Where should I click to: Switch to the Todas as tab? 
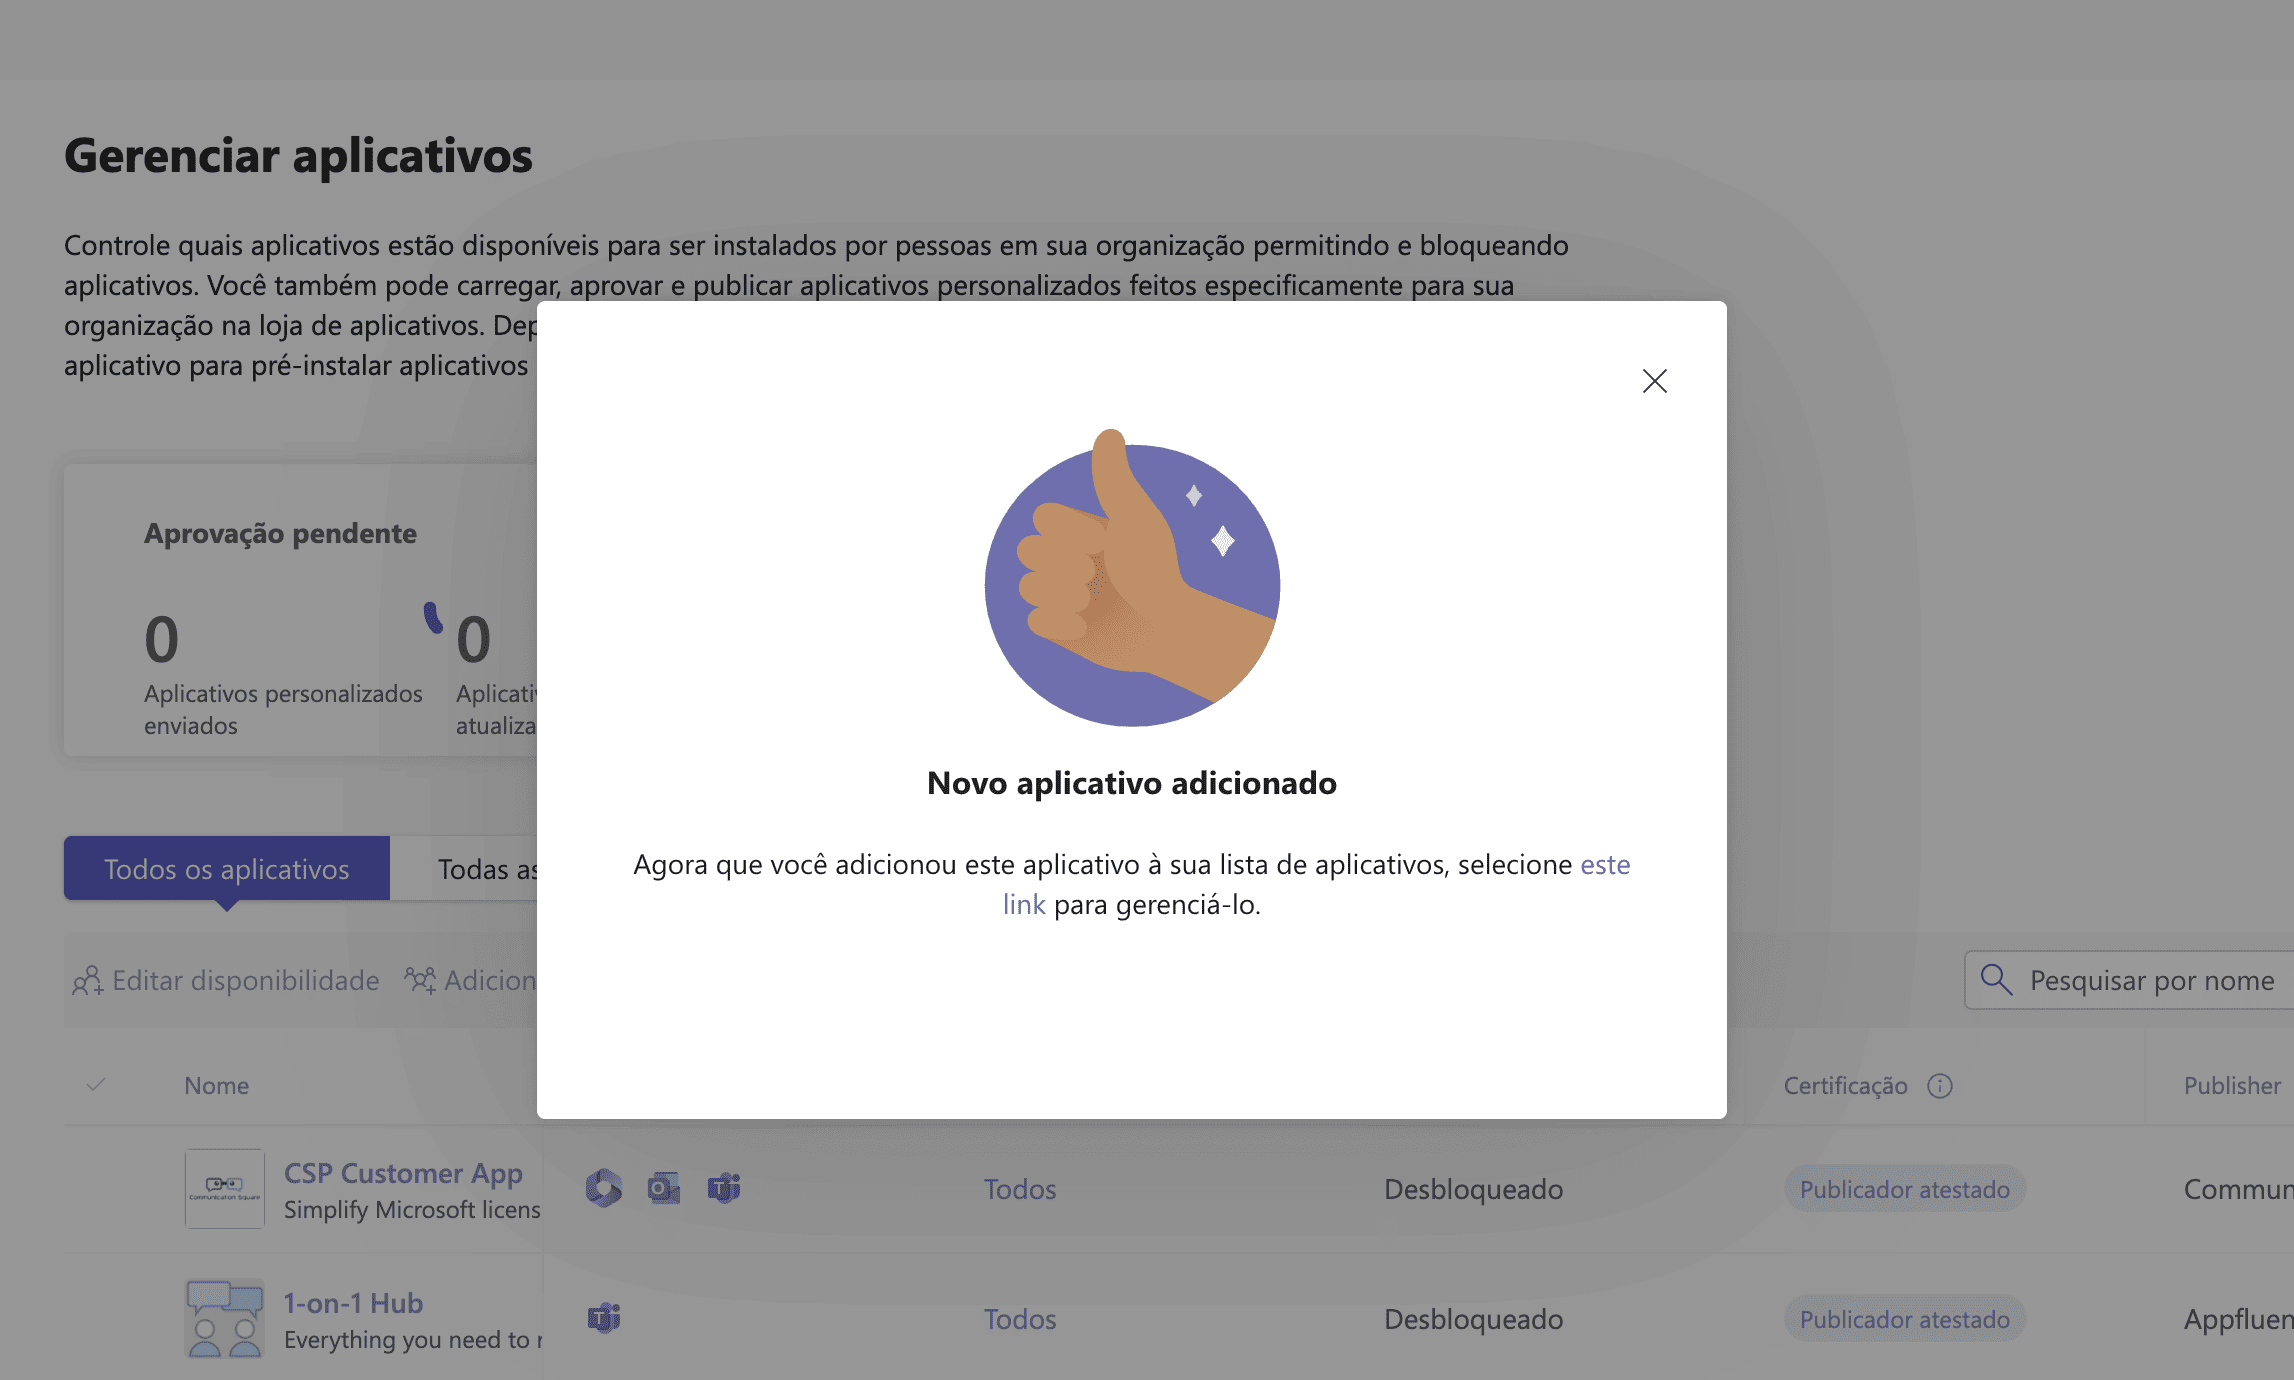click(x=485, y=868)
